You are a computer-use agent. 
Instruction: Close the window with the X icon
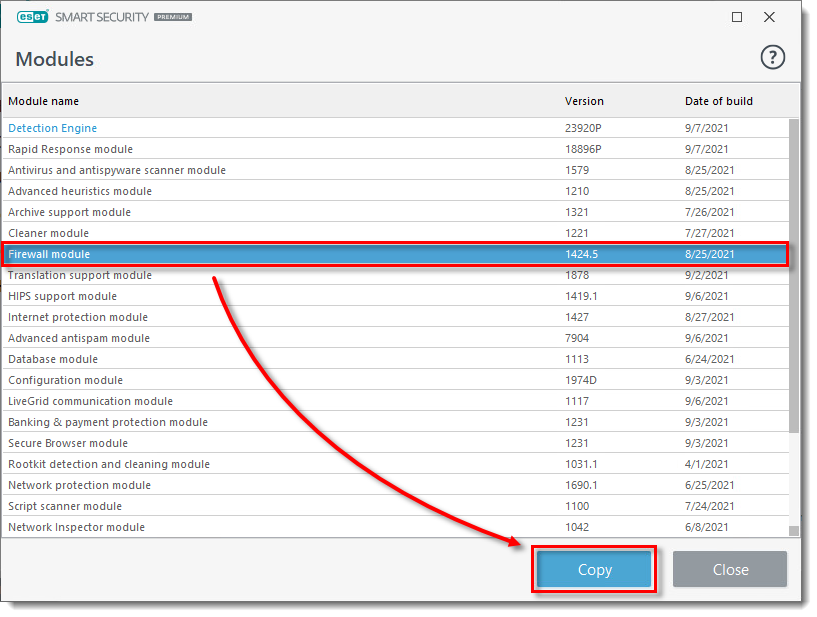pyautogui.click(x=769, y=17)
